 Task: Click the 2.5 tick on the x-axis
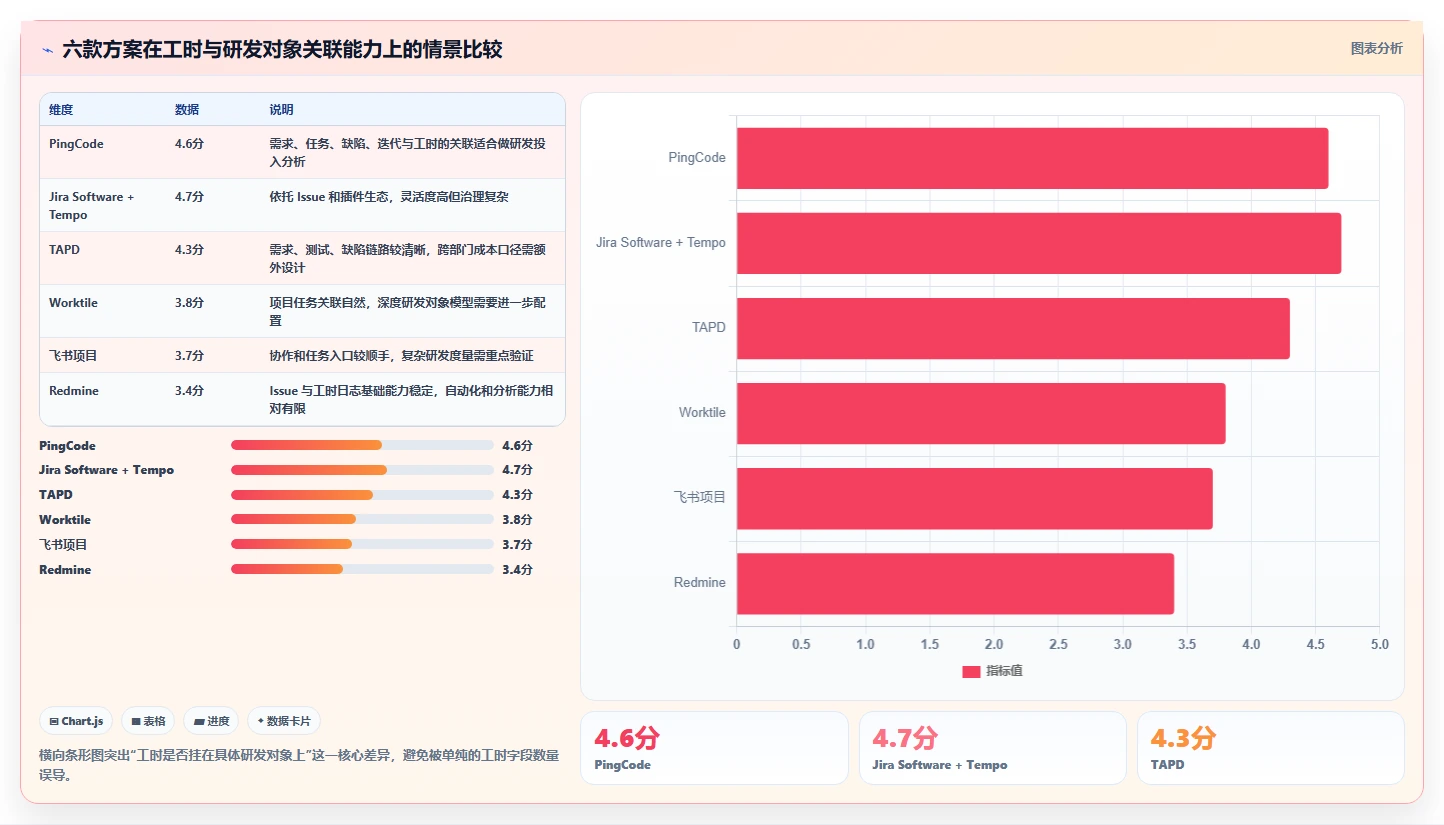[1058, 645]
